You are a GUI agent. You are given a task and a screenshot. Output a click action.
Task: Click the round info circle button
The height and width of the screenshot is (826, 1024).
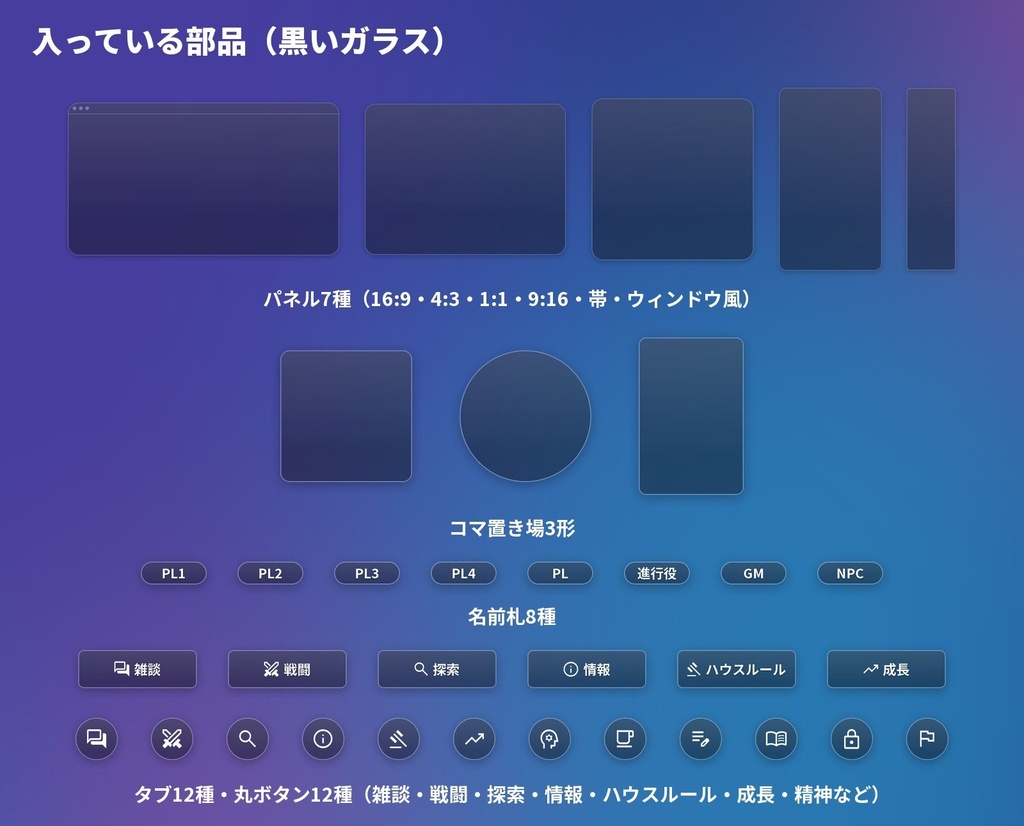coord(323,739)
